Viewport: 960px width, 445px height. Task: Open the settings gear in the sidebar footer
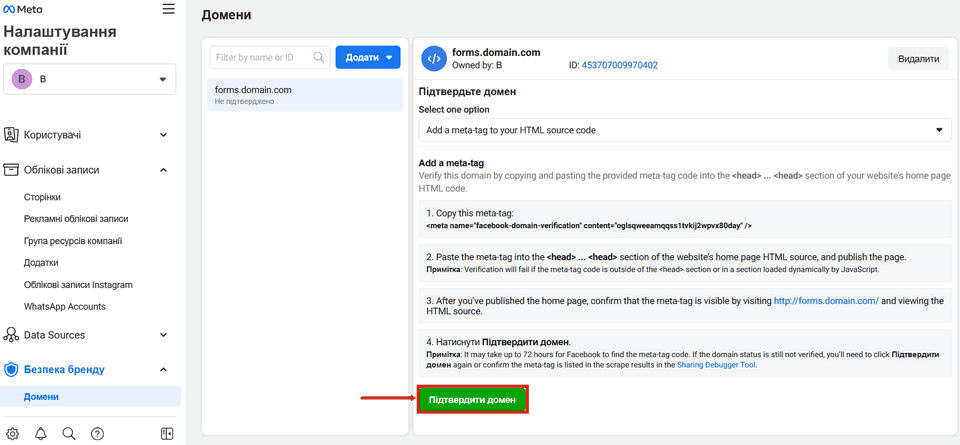point(13,433)
